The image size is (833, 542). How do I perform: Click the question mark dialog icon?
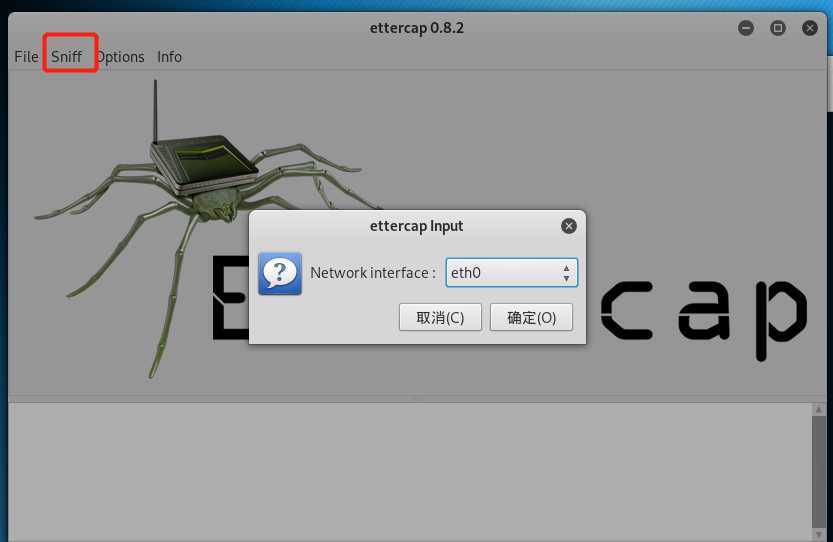280,273
